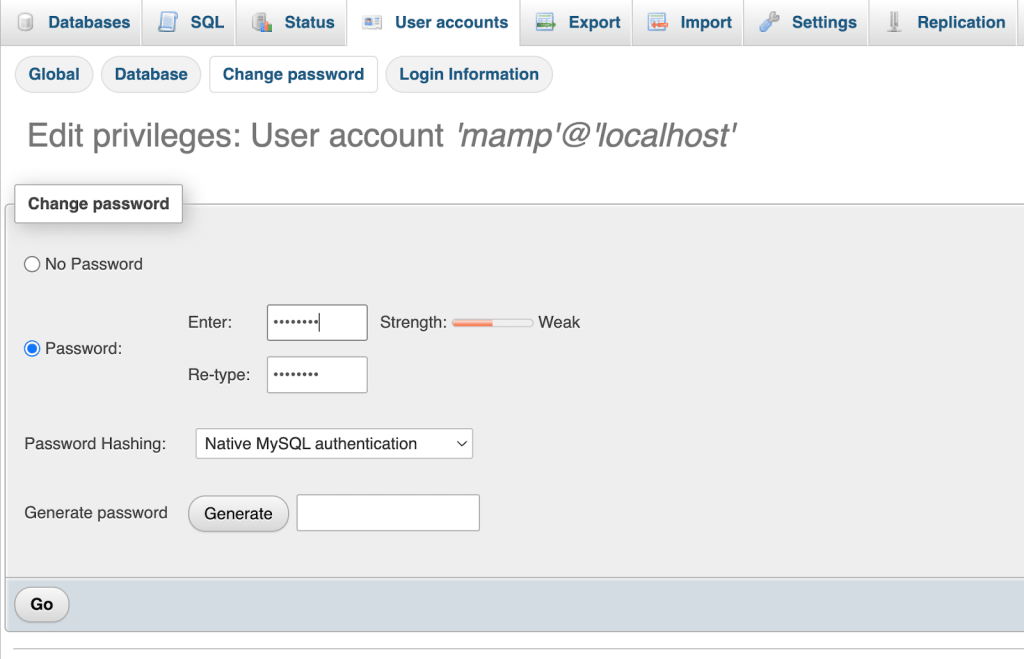Go to the Login Information tab
This screenshot has width=1024, height=659.
coord(468,74)
